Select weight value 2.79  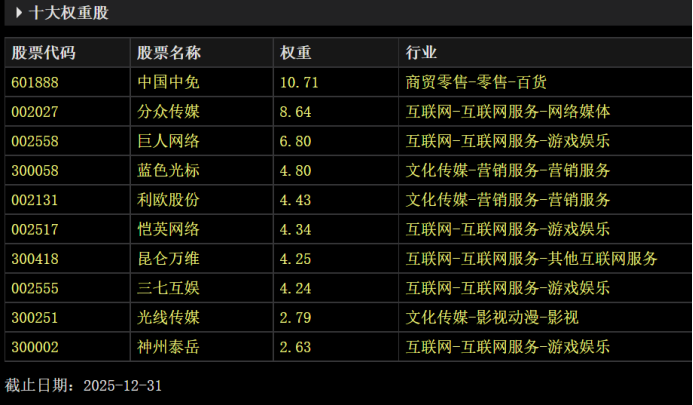[x=295, y=317]
